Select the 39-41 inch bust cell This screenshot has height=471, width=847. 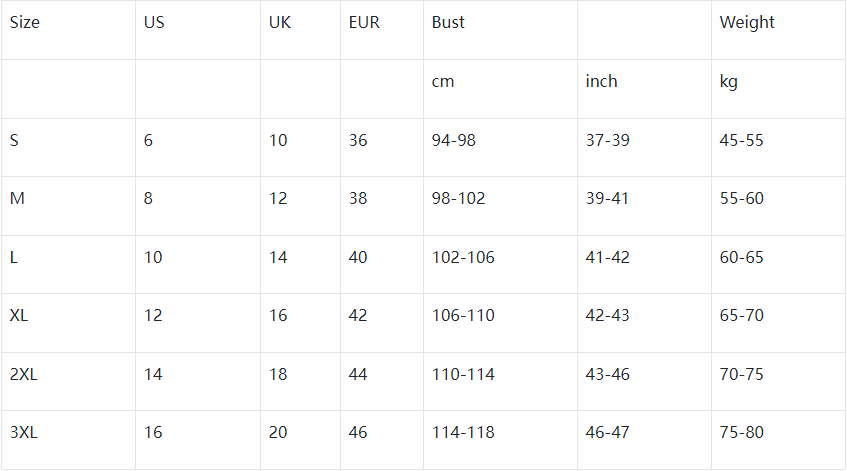coord(607,199)
